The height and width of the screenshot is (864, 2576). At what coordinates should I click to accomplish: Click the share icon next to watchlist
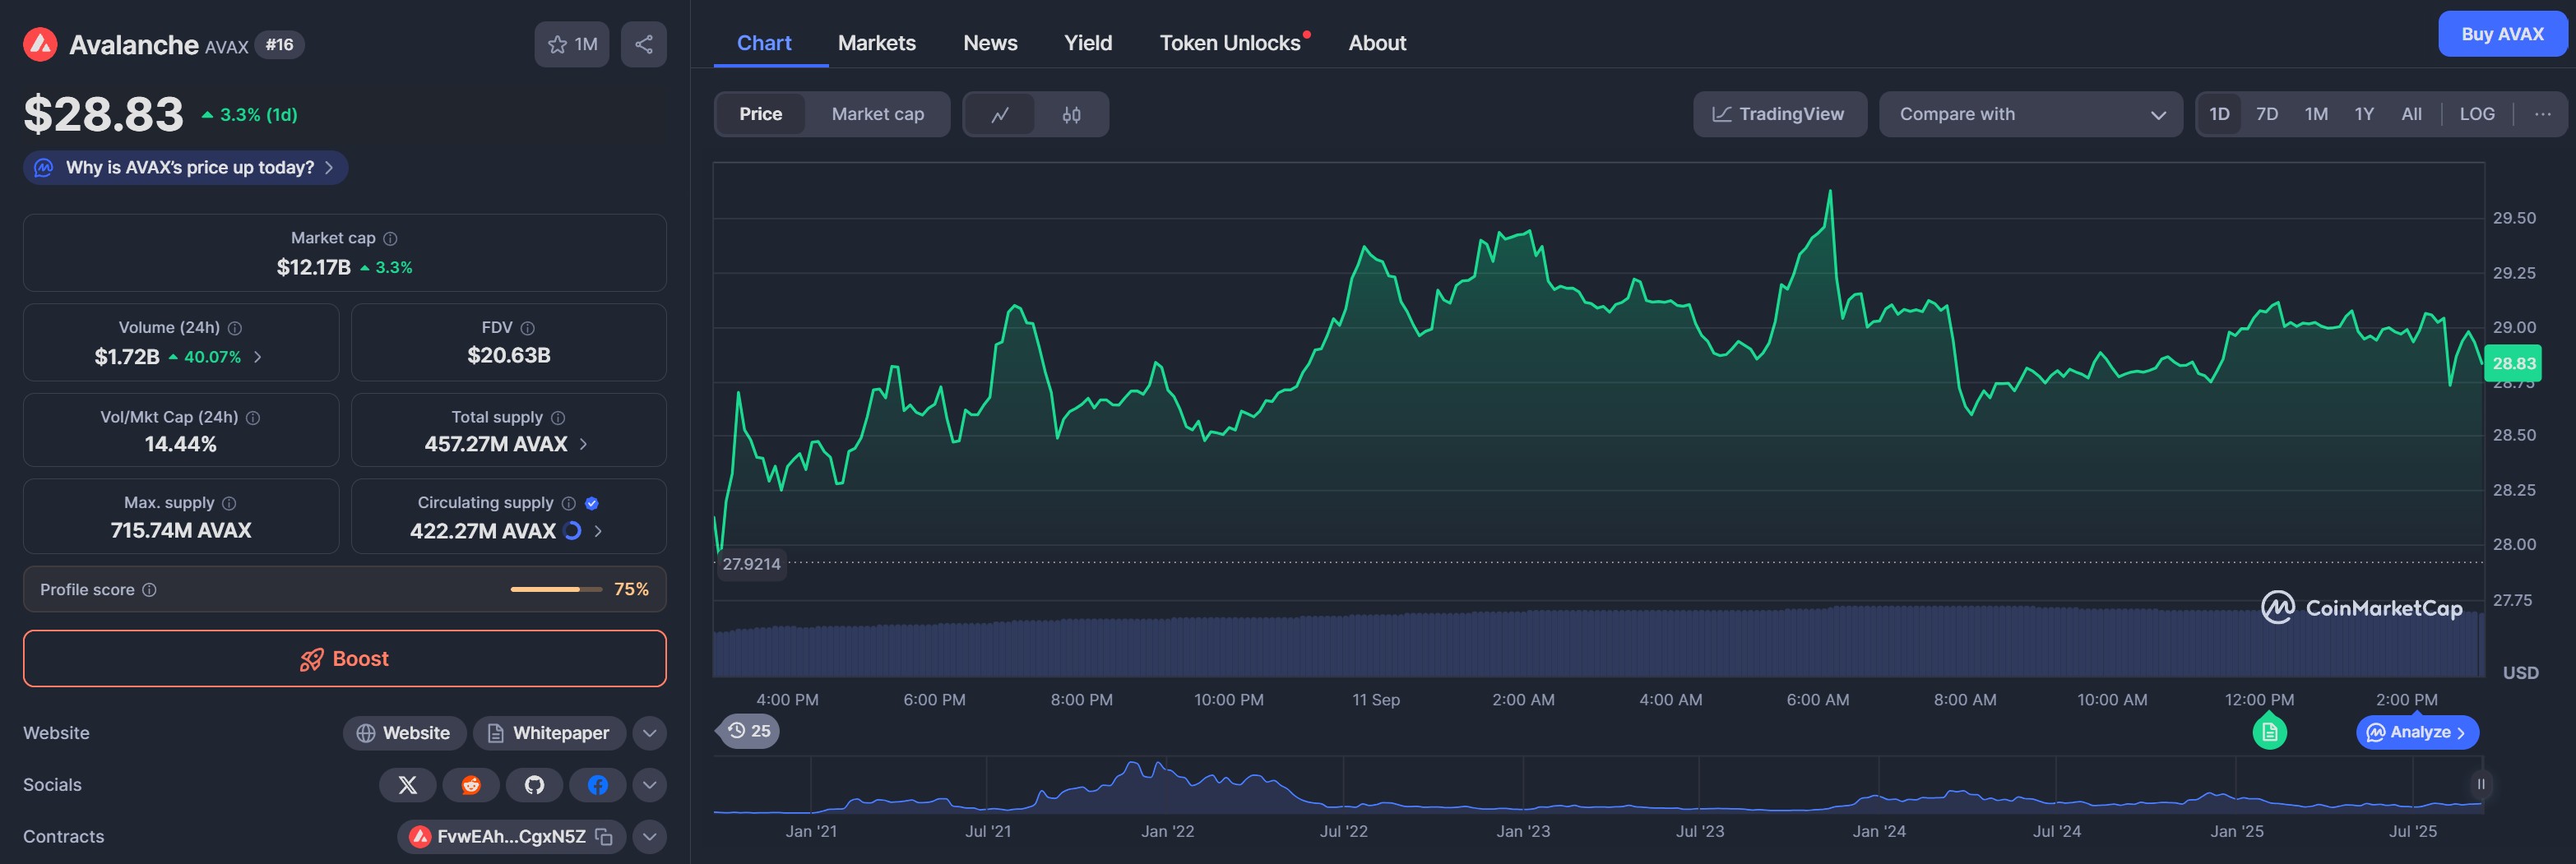(x=643, y=44)
